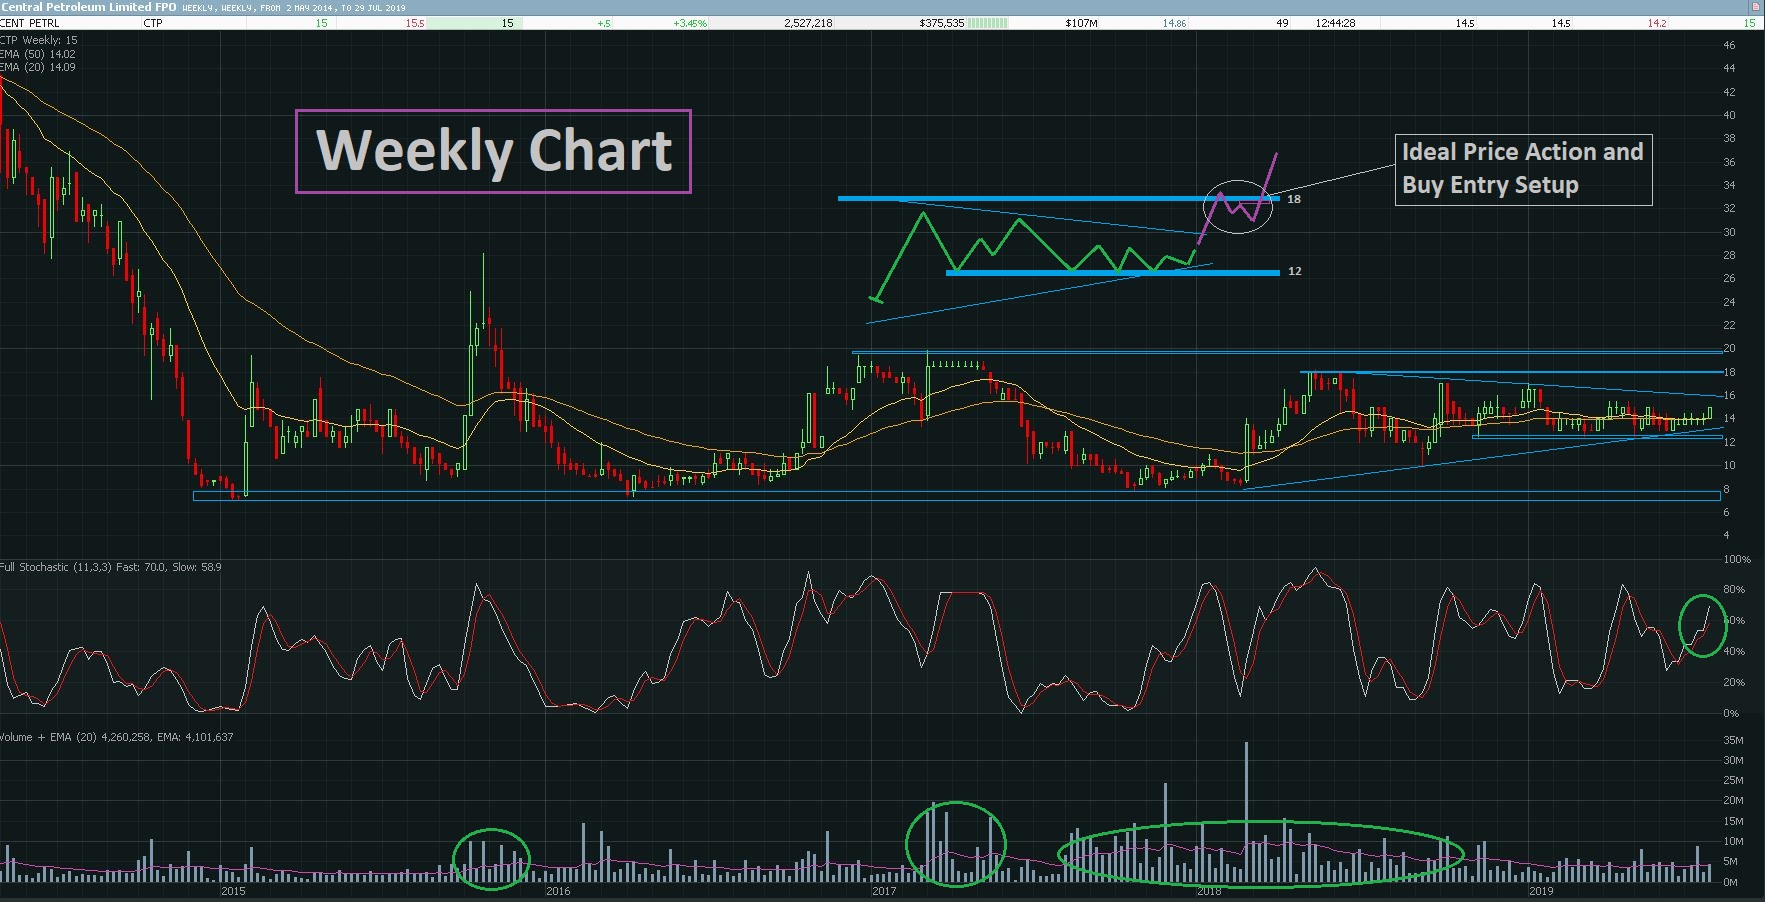Click the Full Stochastic (11,3,3) indicator label
This screenshot has width=1765, height=902.
tap(111, 567)
